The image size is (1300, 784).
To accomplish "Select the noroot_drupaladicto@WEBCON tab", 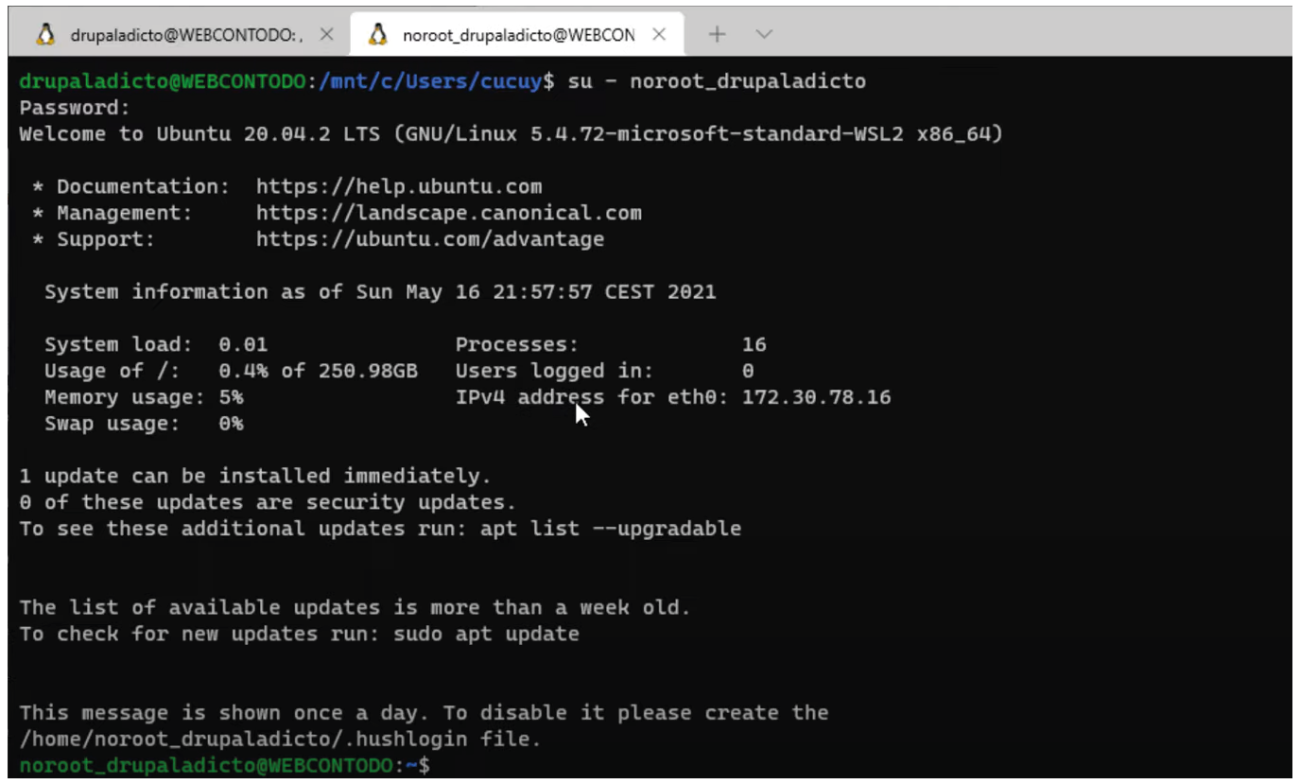I will click(517, 35).
